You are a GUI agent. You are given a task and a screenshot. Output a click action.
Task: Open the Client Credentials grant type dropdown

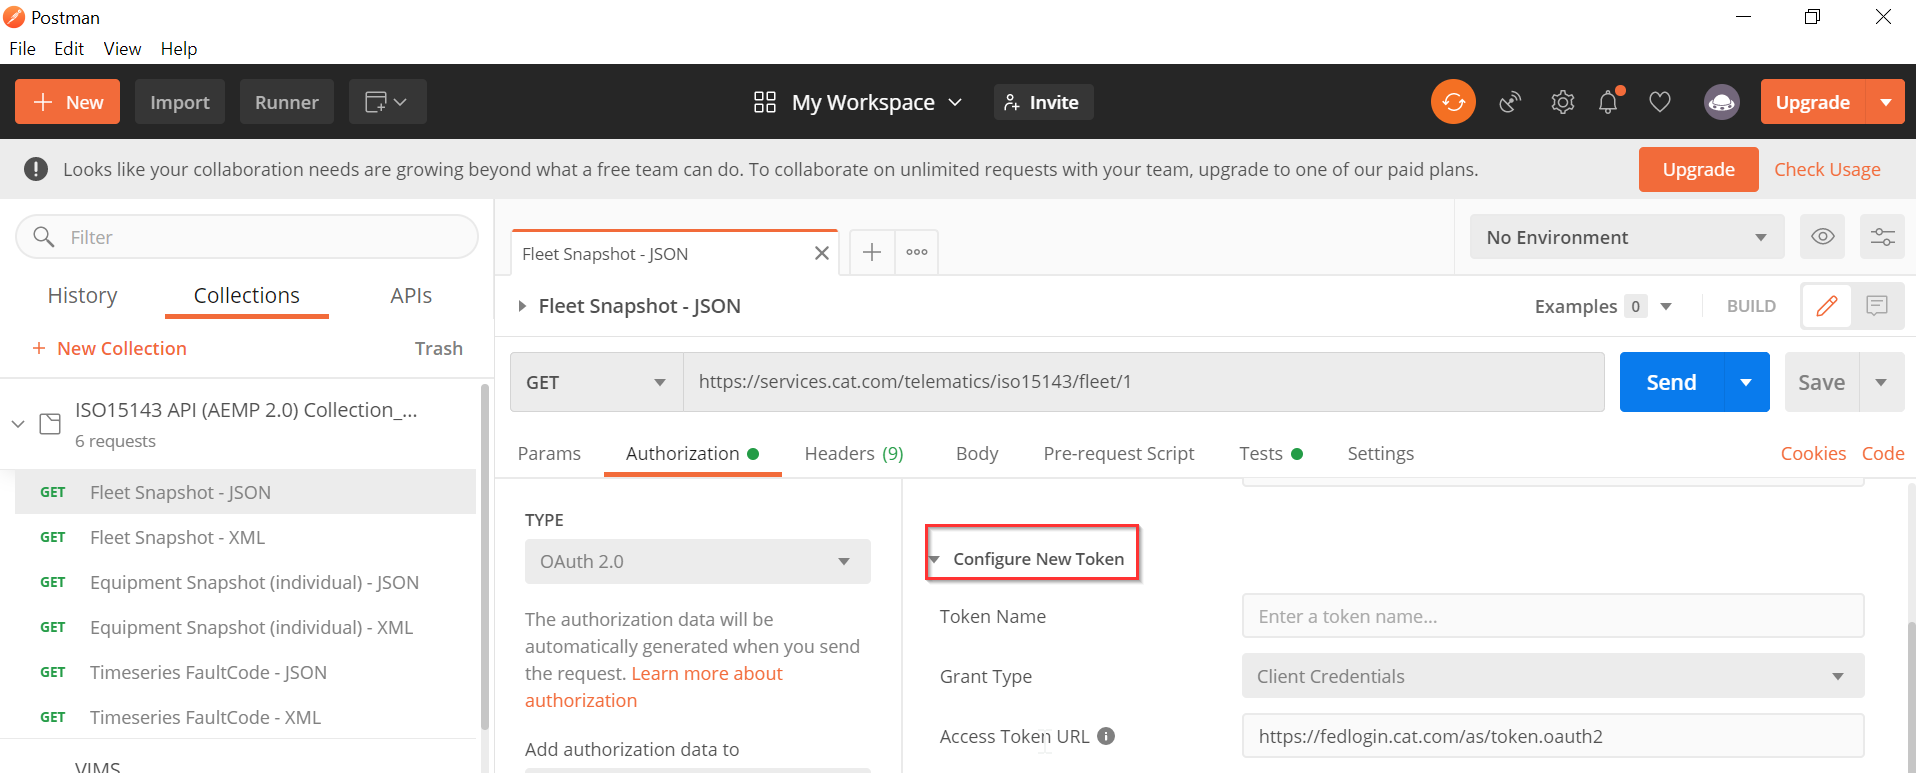(x=1553, y=676)
